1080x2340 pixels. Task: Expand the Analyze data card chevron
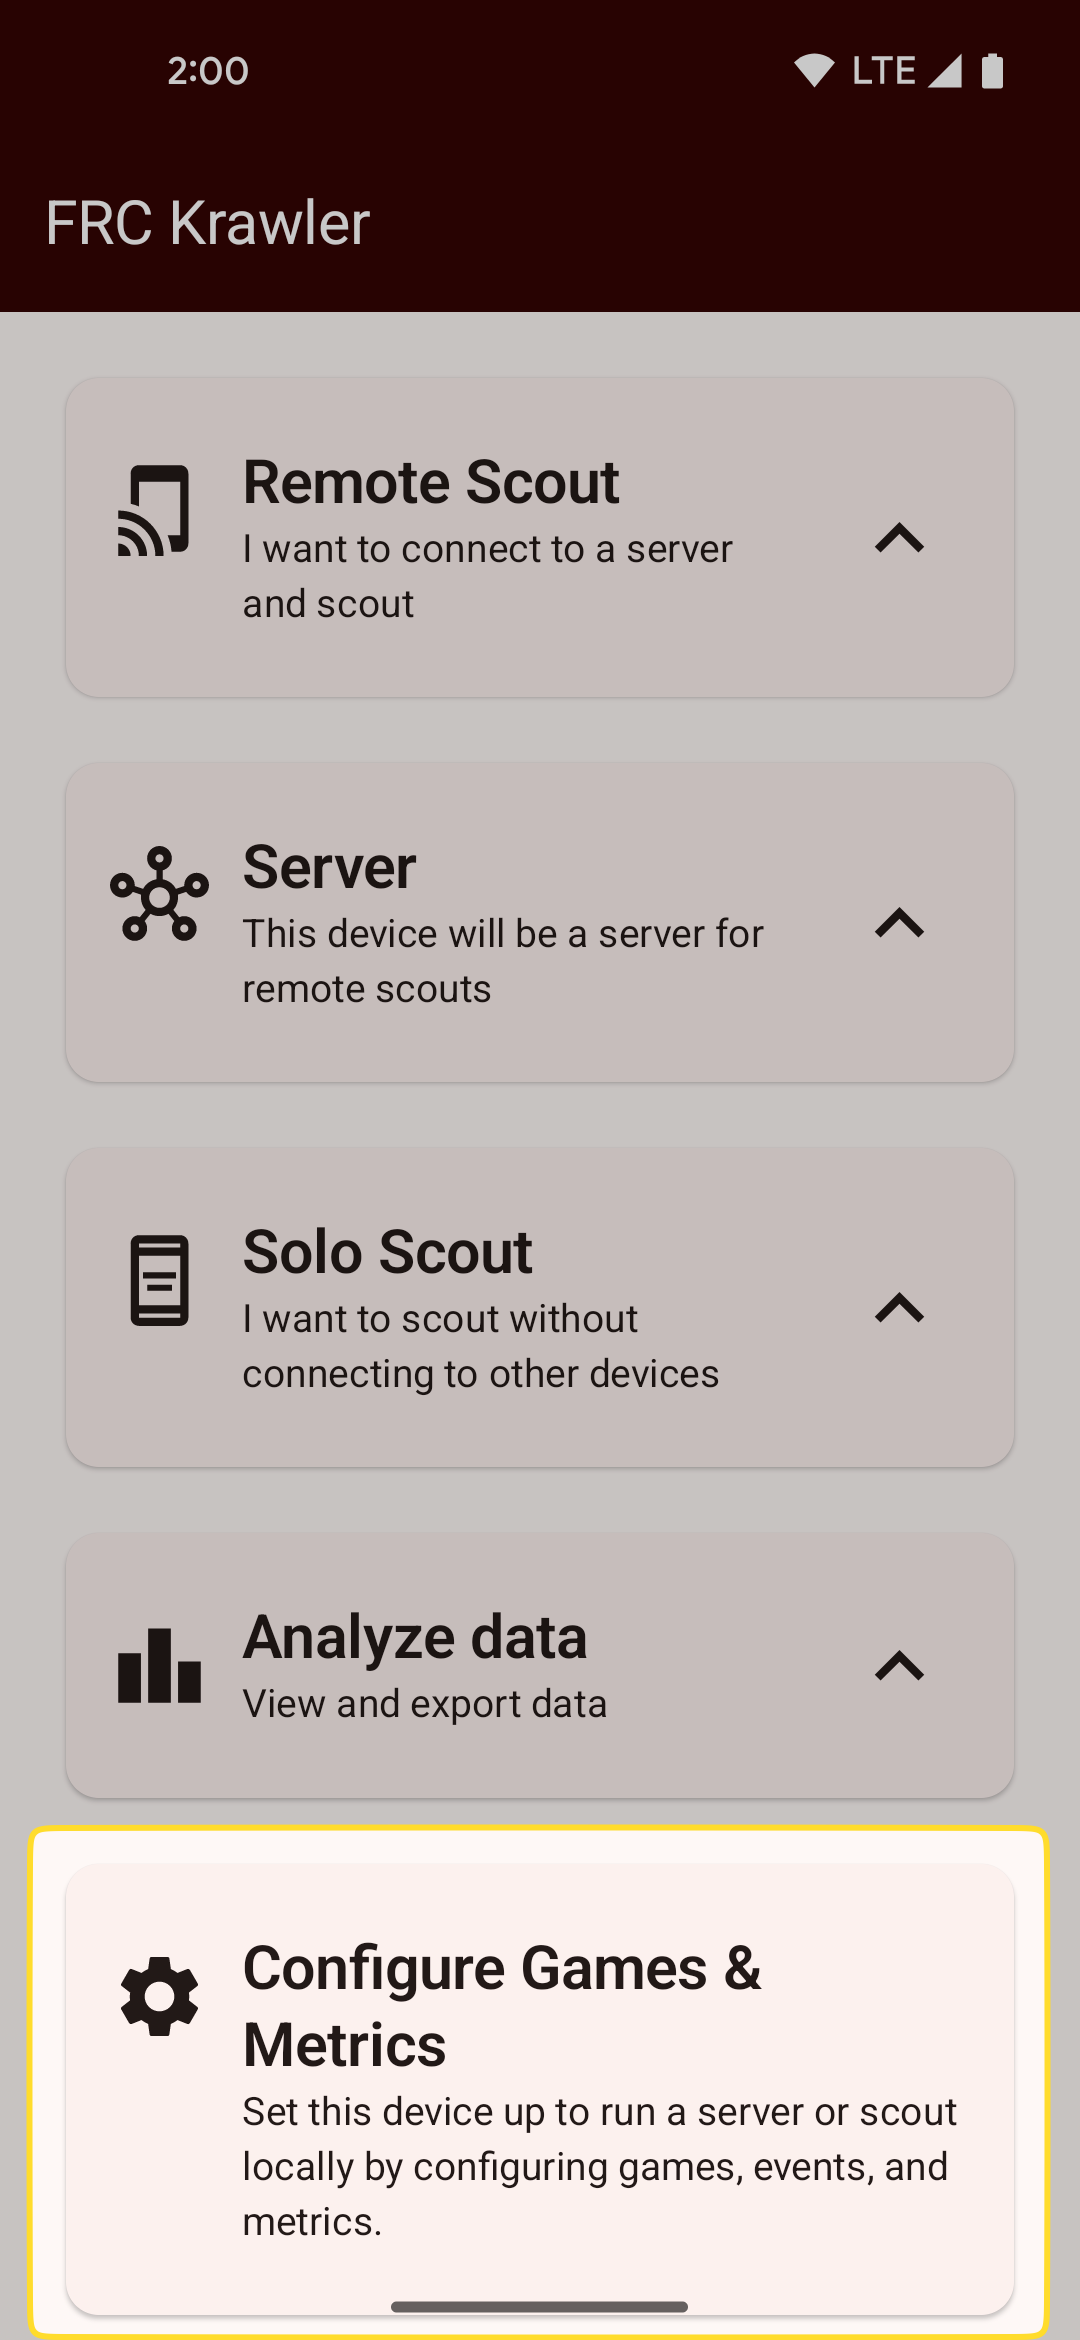(x=899, y=1665)
